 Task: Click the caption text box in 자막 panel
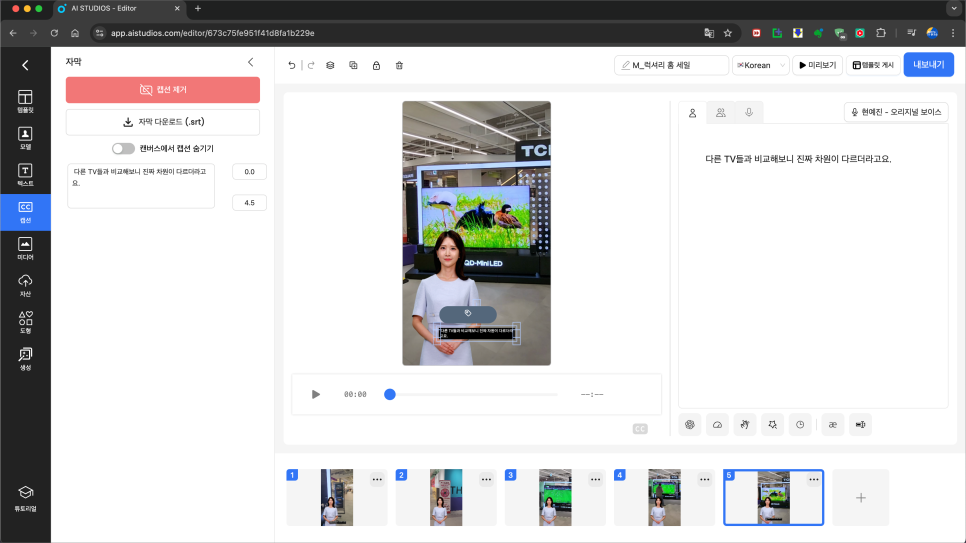140,186
